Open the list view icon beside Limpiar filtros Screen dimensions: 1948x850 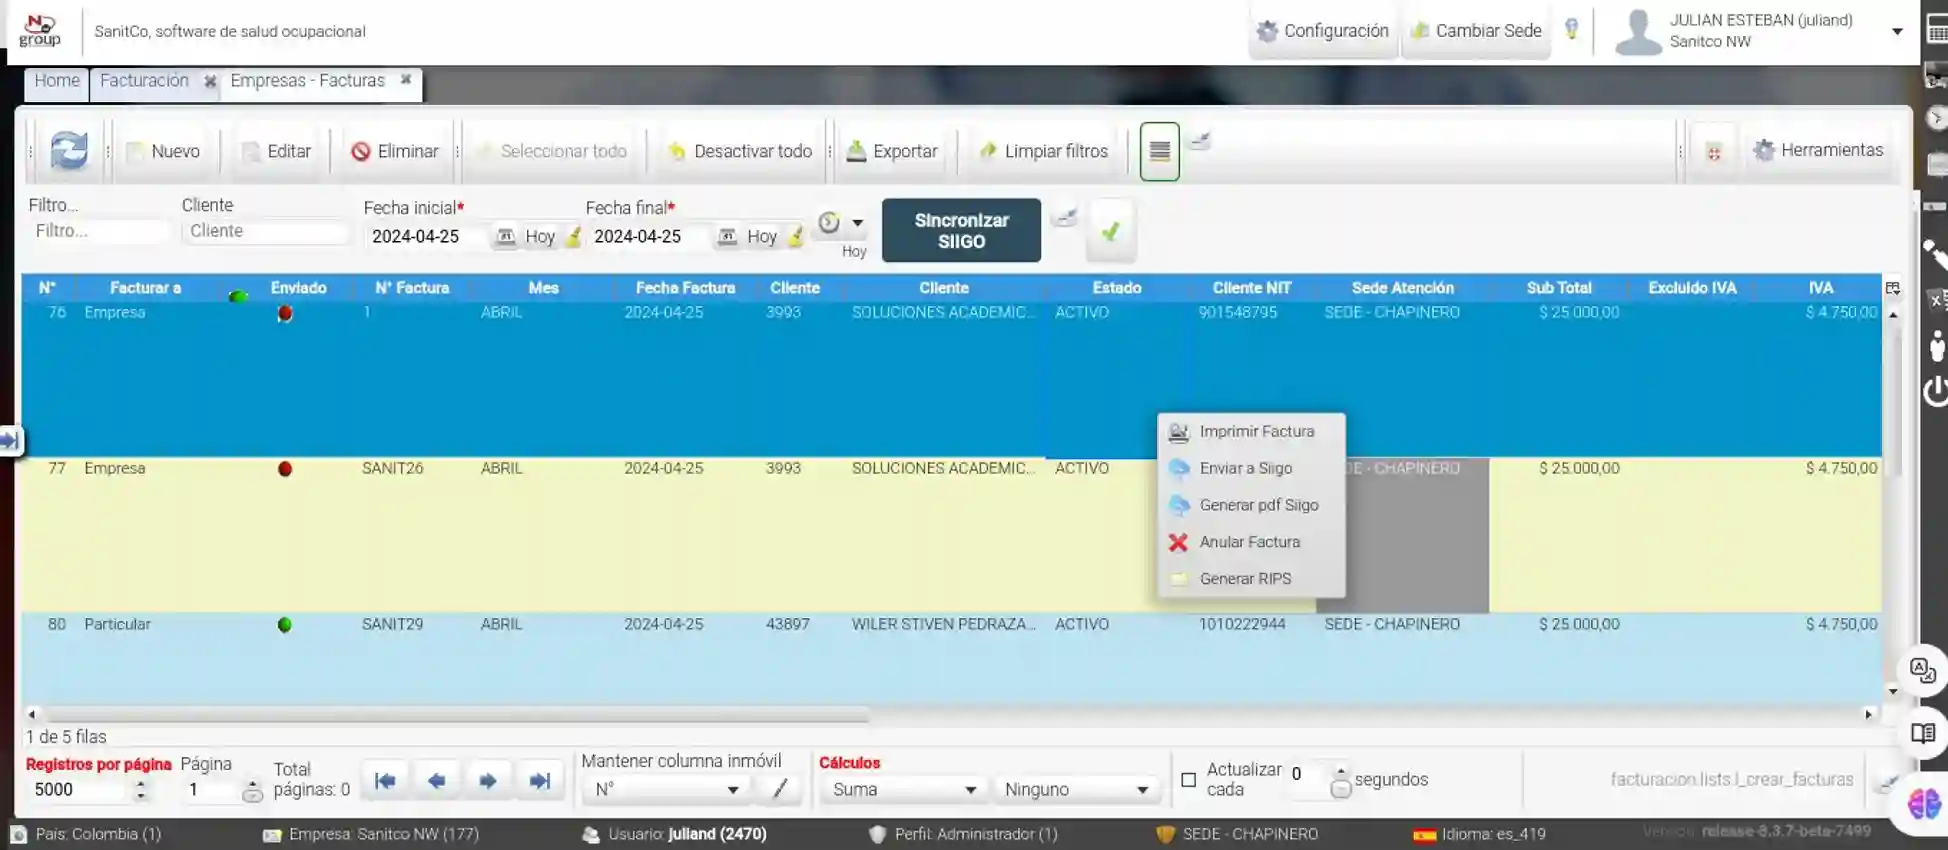1159,151
